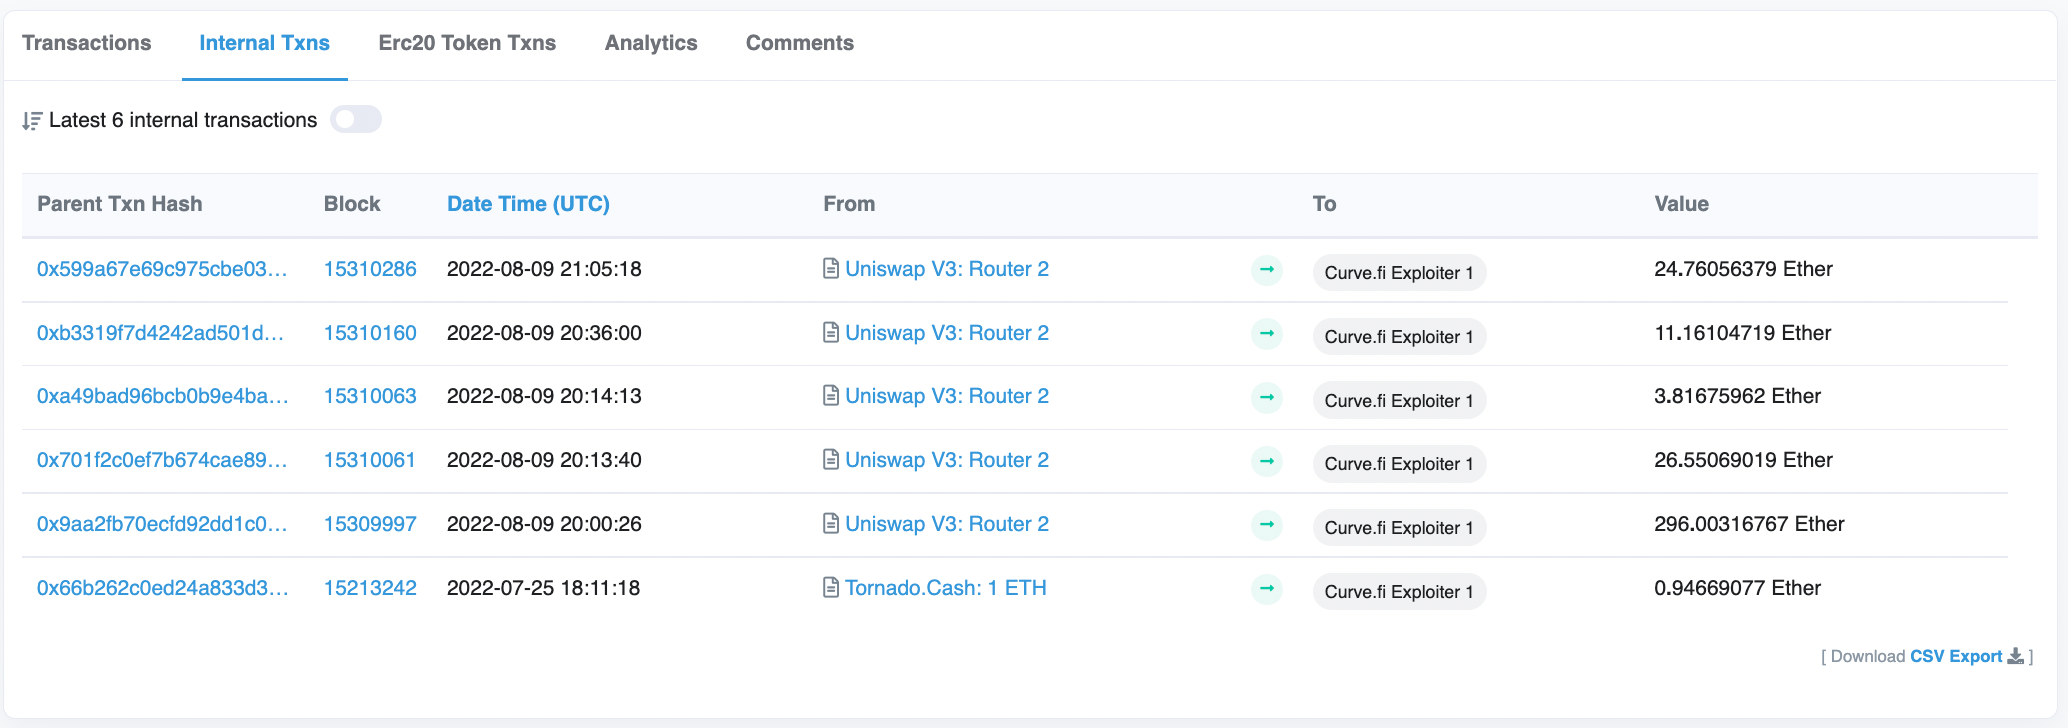Click the From column header

pyautogui.click(x=849, y=204)
